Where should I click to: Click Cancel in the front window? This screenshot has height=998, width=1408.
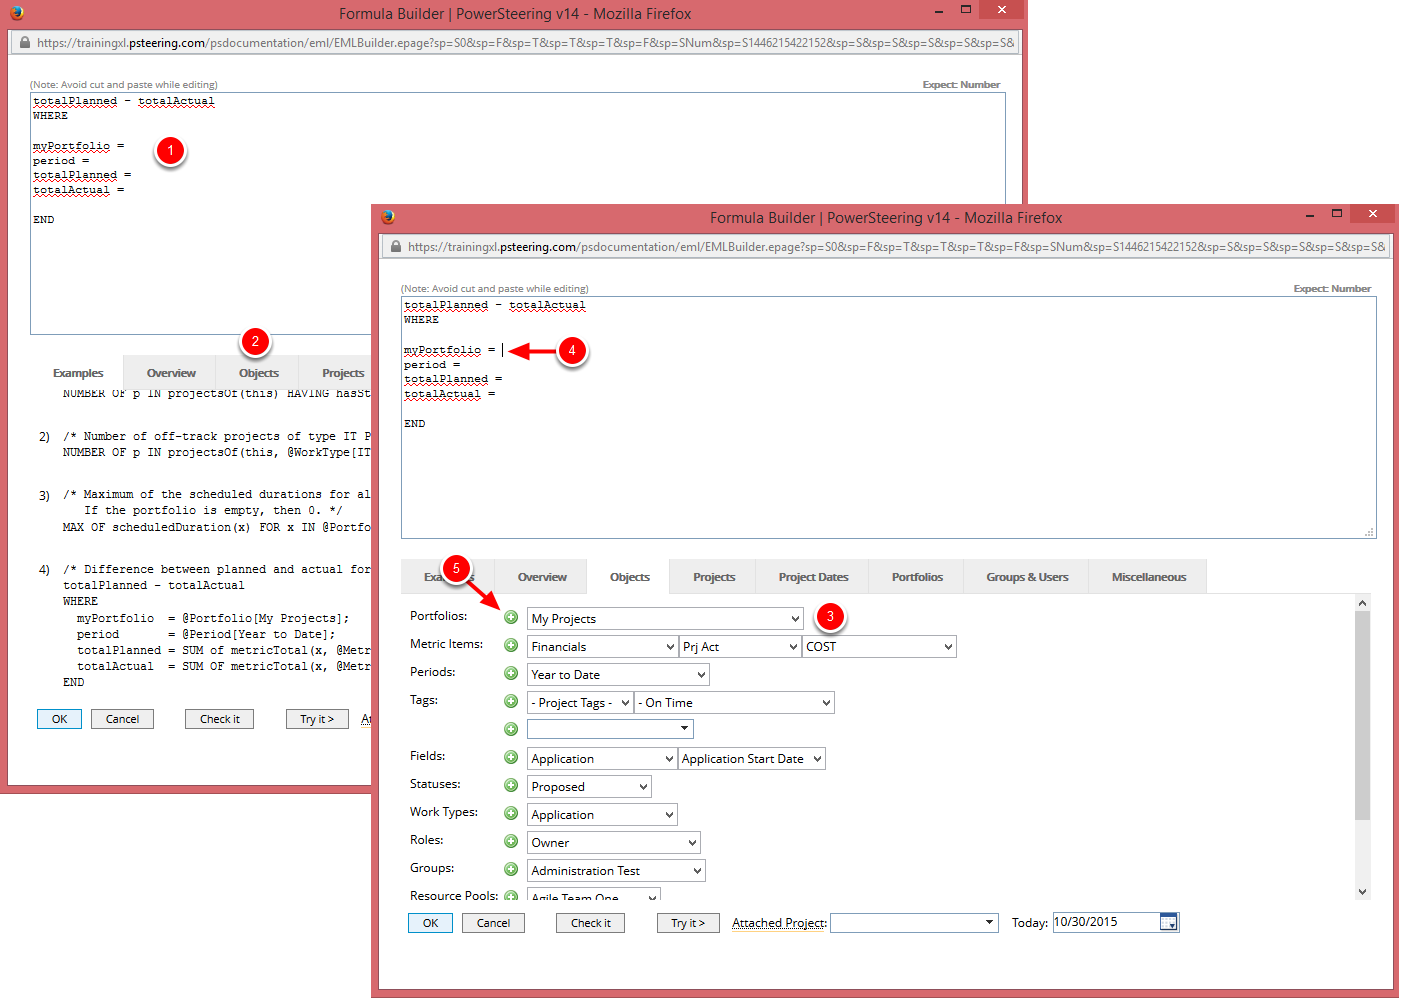click(x=493, y=923)
